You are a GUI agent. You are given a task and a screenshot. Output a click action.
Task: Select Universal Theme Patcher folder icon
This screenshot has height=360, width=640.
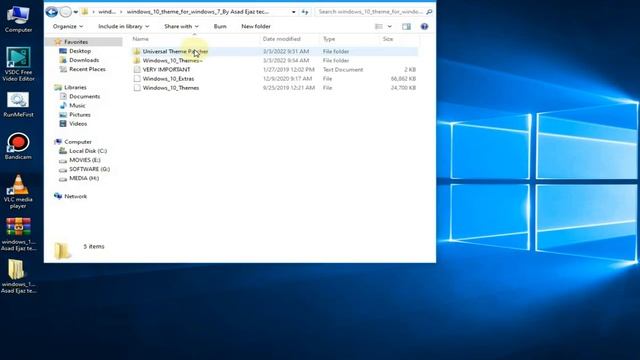tap(137, 51)
